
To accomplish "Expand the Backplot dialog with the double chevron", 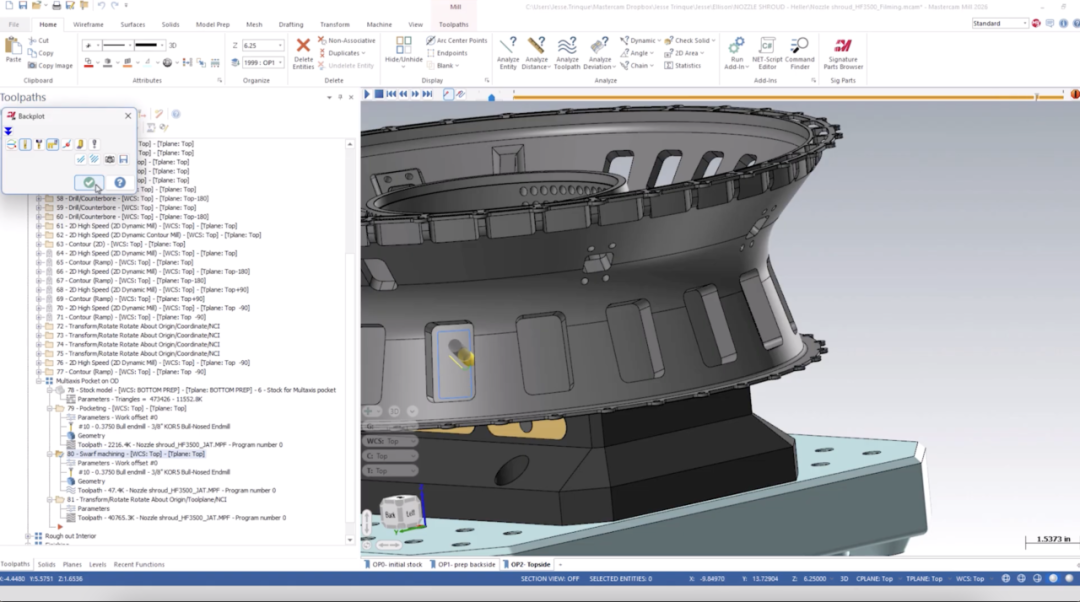I will [8, 131].
